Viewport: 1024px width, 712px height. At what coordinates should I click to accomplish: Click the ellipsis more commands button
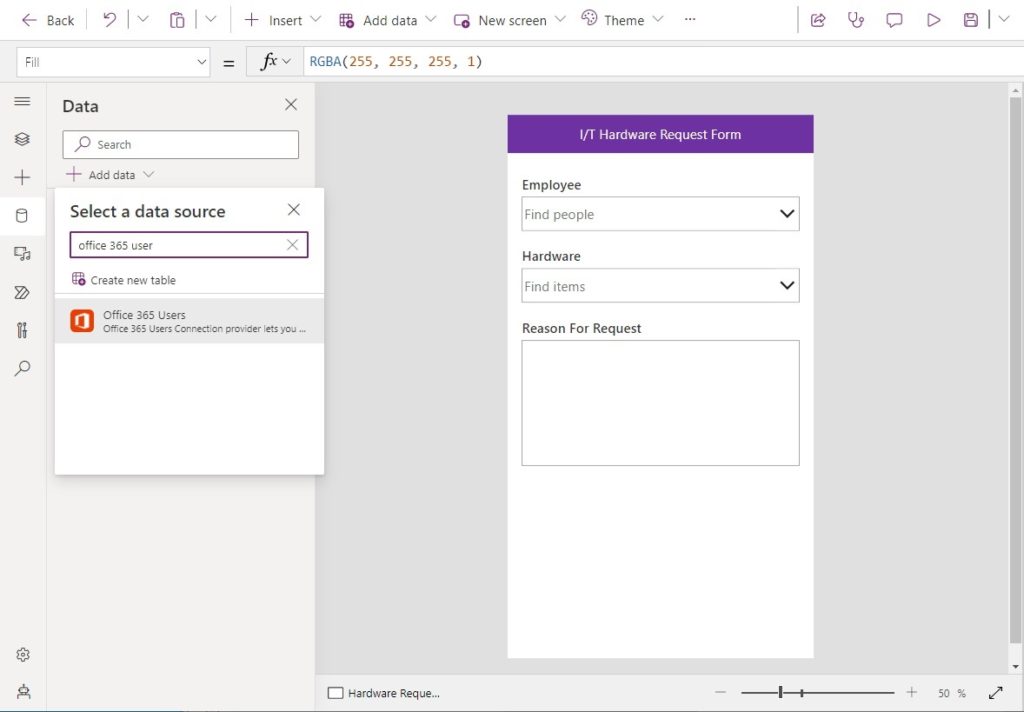(690, 20)
